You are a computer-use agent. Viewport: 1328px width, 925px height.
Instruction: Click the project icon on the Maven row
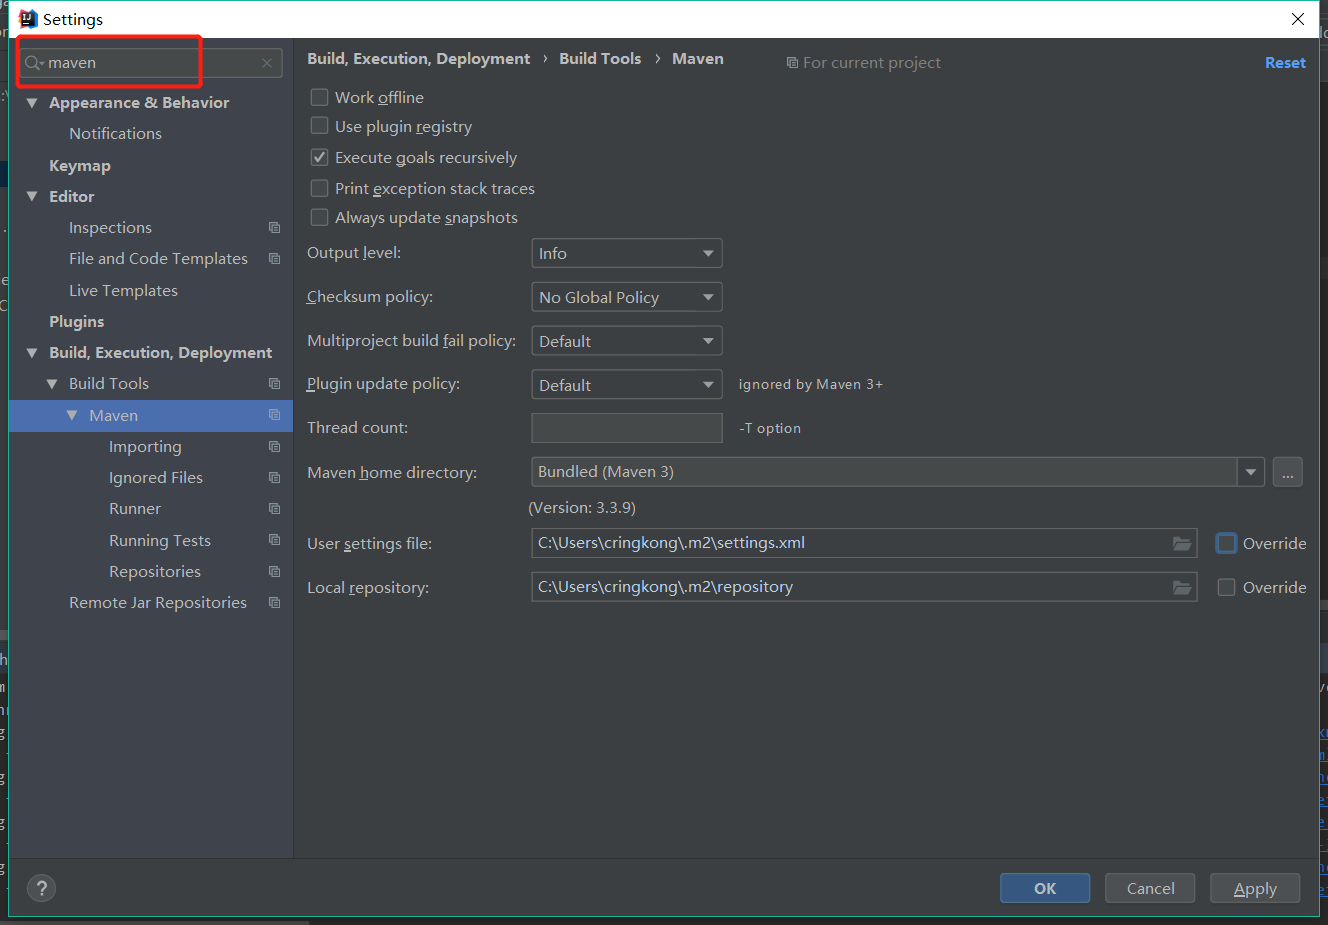pos(274,415)
